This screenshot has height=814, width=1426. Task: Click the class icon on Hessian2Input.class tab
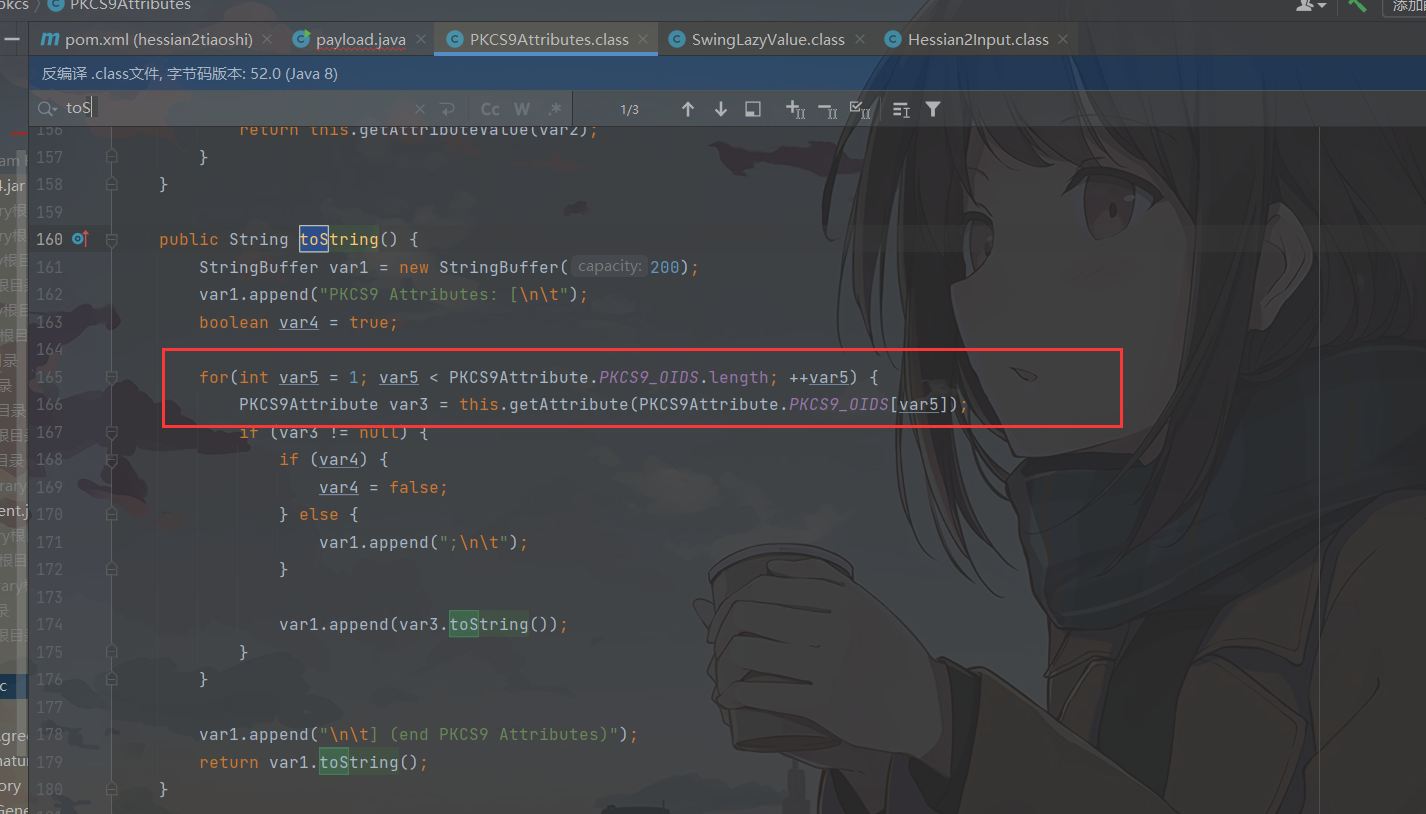[892, 40]
